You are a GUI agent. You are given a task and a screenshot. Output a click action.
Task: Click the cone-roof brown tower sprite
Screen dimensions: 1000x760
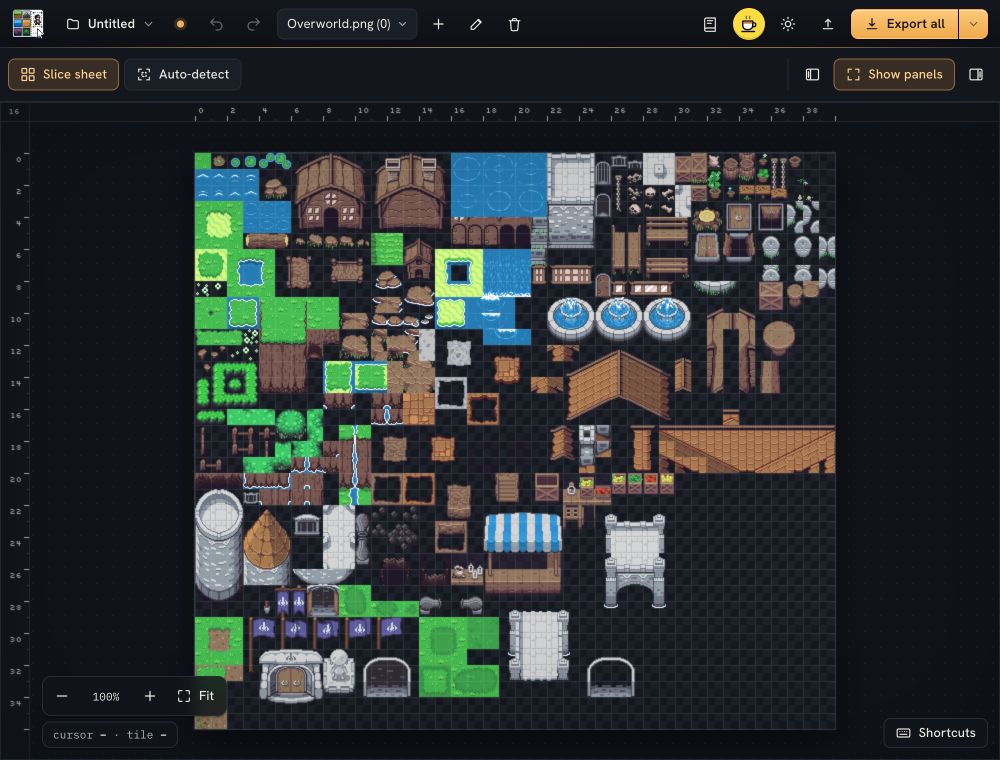click(267, 547)
